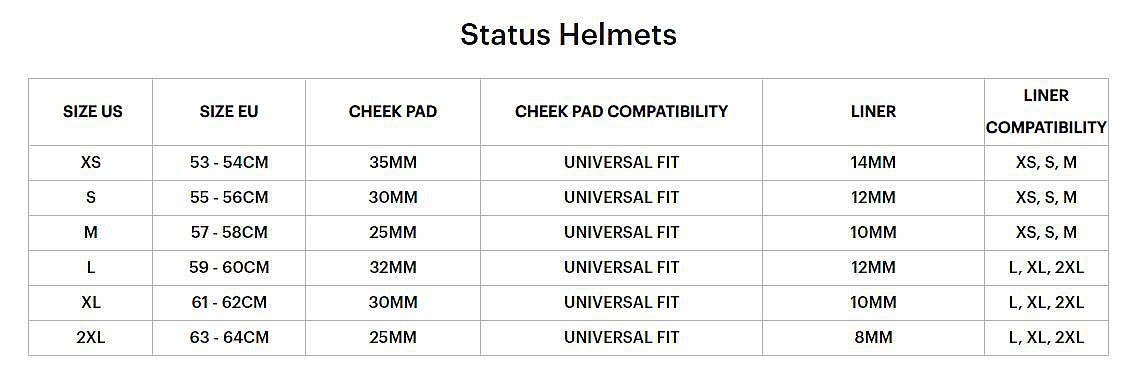The width and height of the screenshot is (1133, 383).
Task: Select the 53 - 54CM cell
Action: [228, 163]
